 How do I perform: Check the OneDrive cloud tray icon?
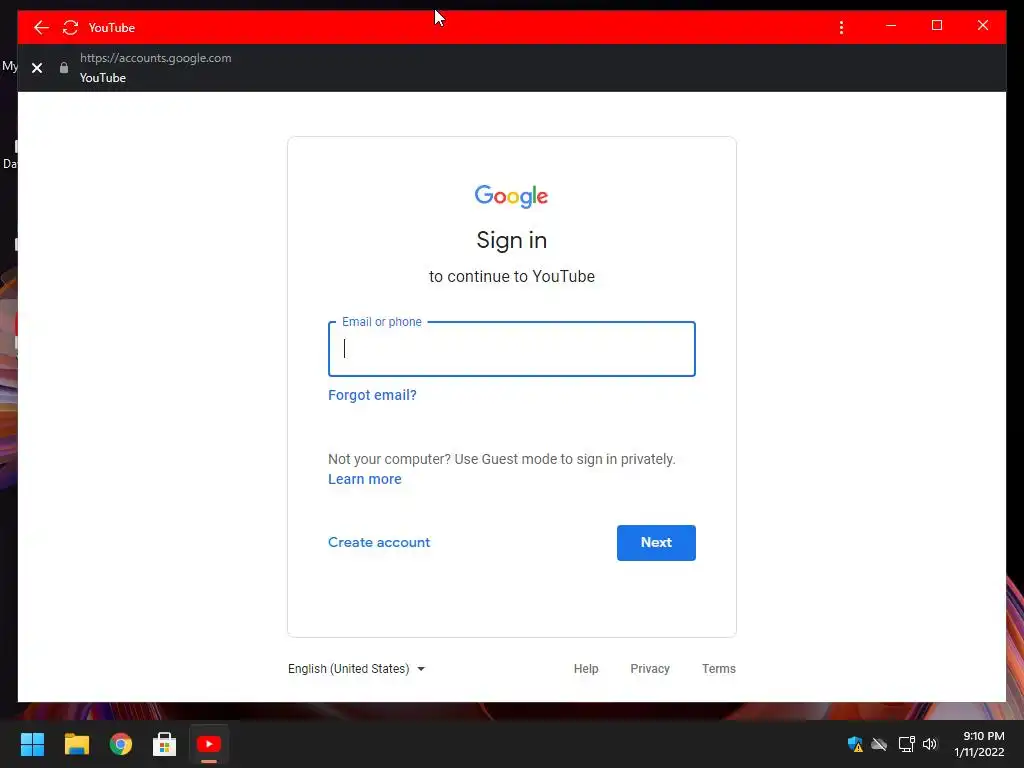pyautogui.click(x=880, y=744)
